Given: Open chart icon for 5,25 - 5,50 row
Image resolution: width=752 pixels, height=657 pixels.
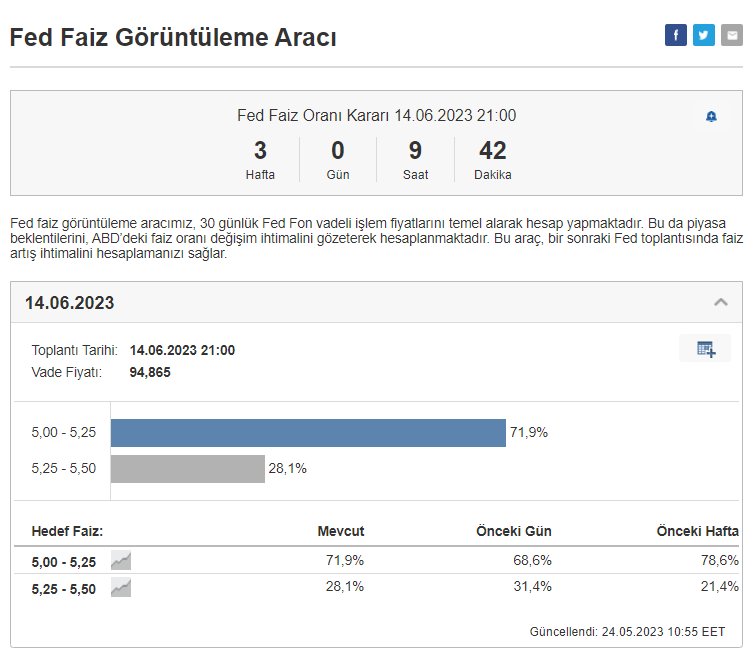Looking at the screenshot, I should [121, 588].
